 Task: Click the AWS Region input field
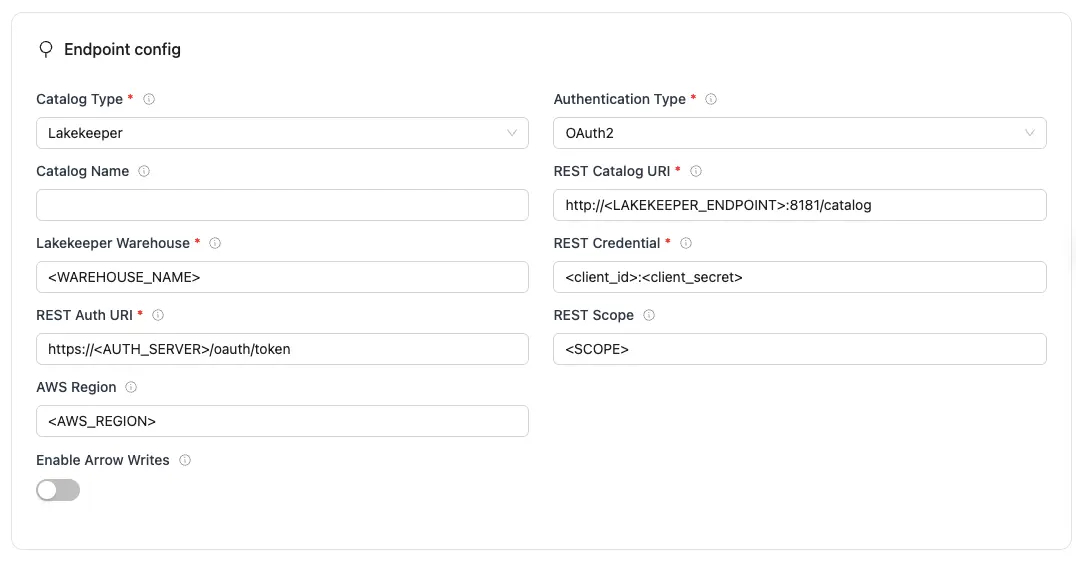282,422
